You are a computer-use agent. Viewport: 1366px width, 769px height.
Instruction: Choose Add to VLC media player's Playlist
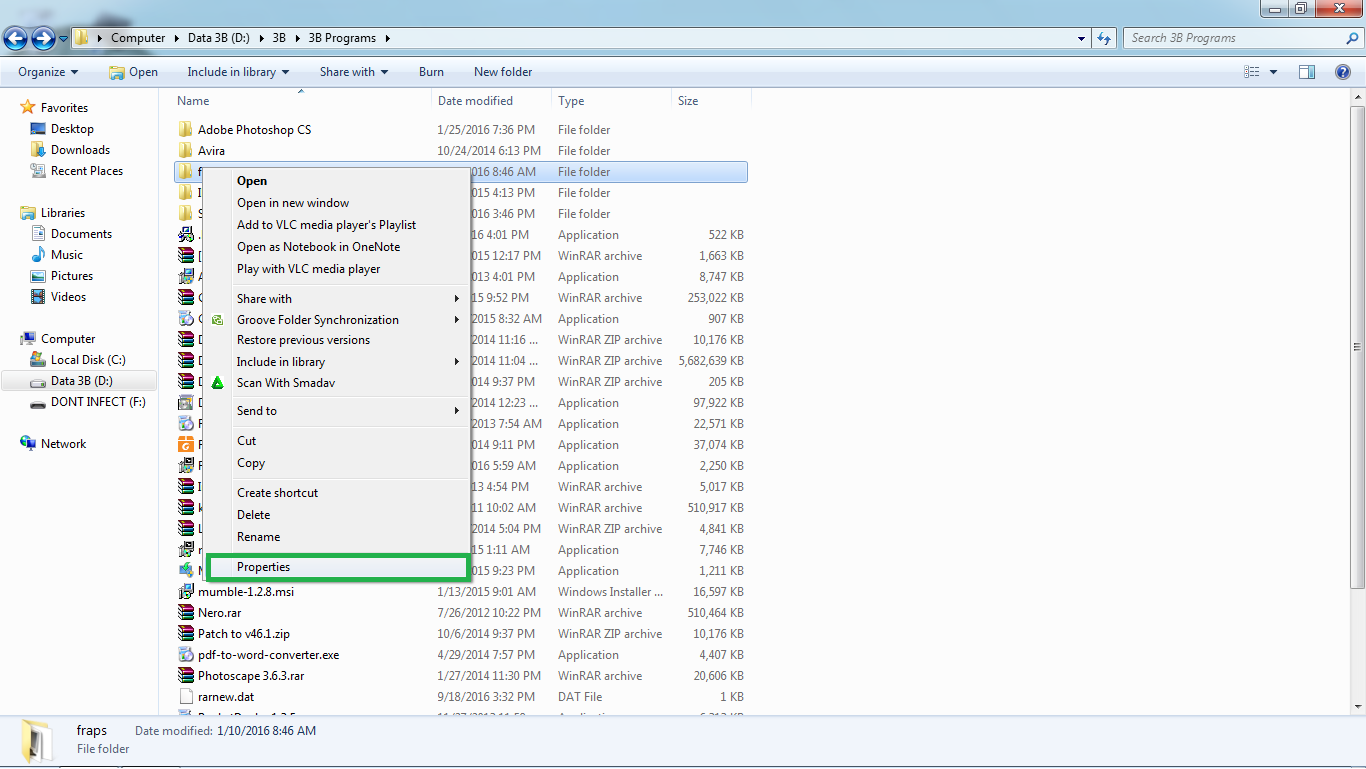click(x=338, y=225)
